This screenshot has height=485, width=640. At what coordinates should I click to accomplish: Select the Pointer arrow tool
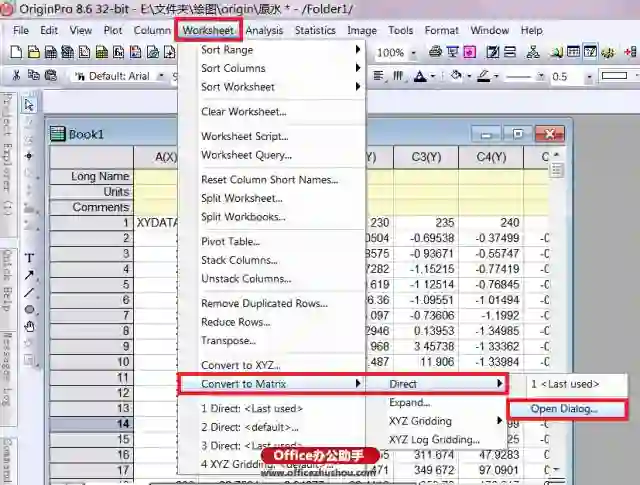click(29, 105)
